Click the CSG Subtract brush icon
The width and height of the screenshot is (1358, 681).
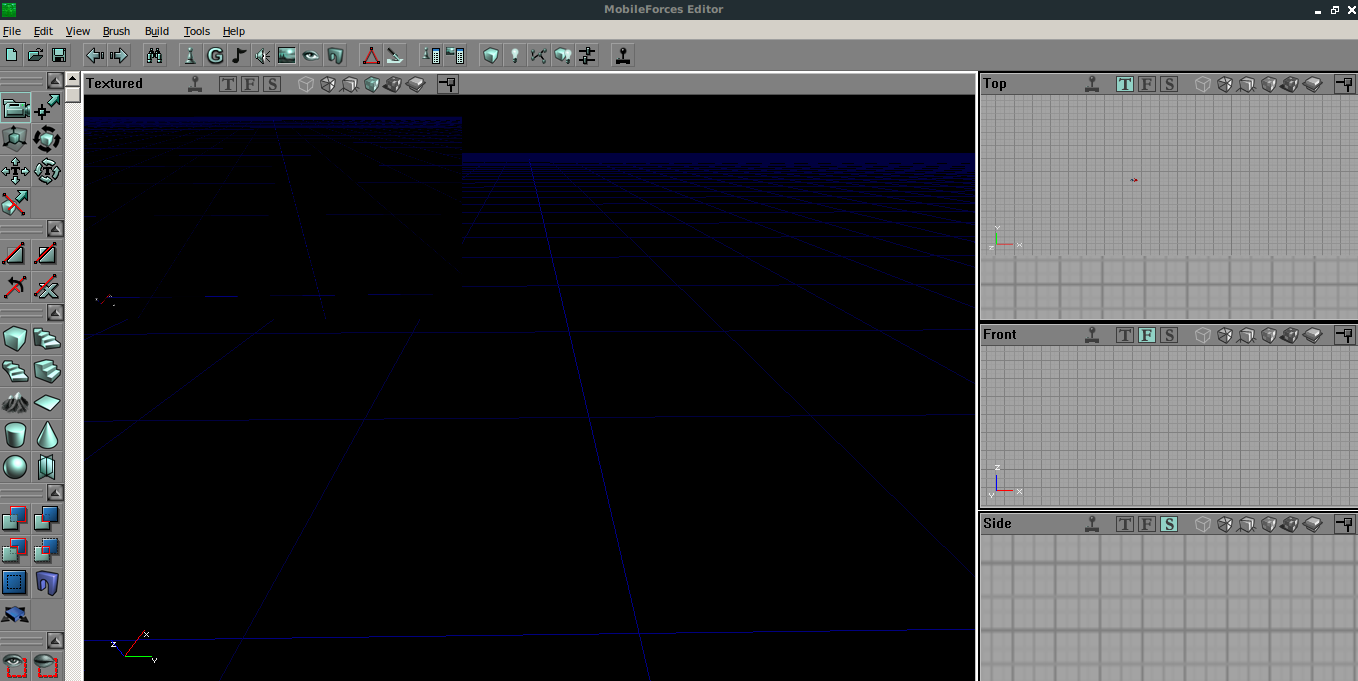pos(47,518)
